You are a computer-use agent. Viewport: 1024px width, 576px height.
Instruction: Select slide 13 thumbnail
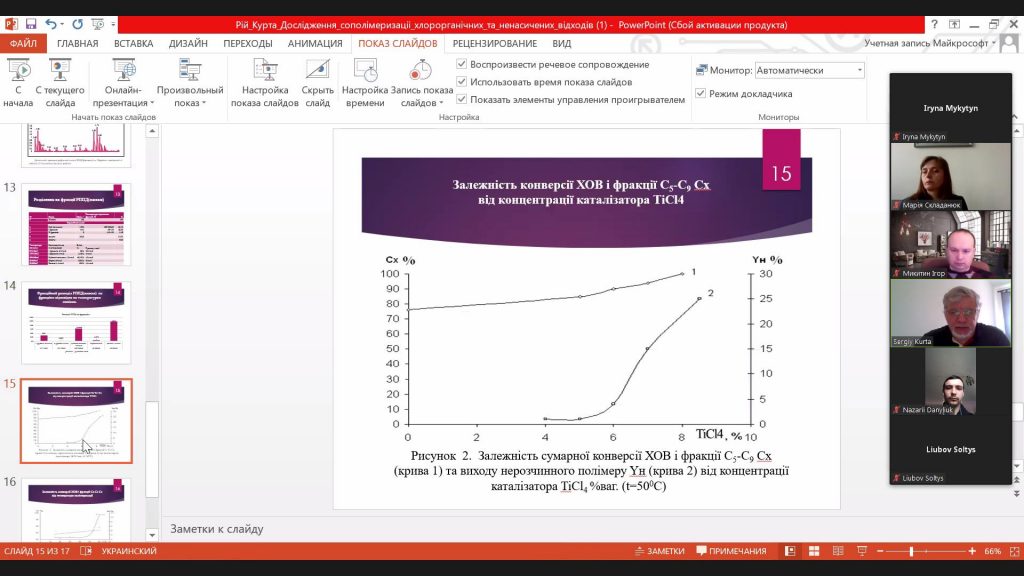pos(76,225)
